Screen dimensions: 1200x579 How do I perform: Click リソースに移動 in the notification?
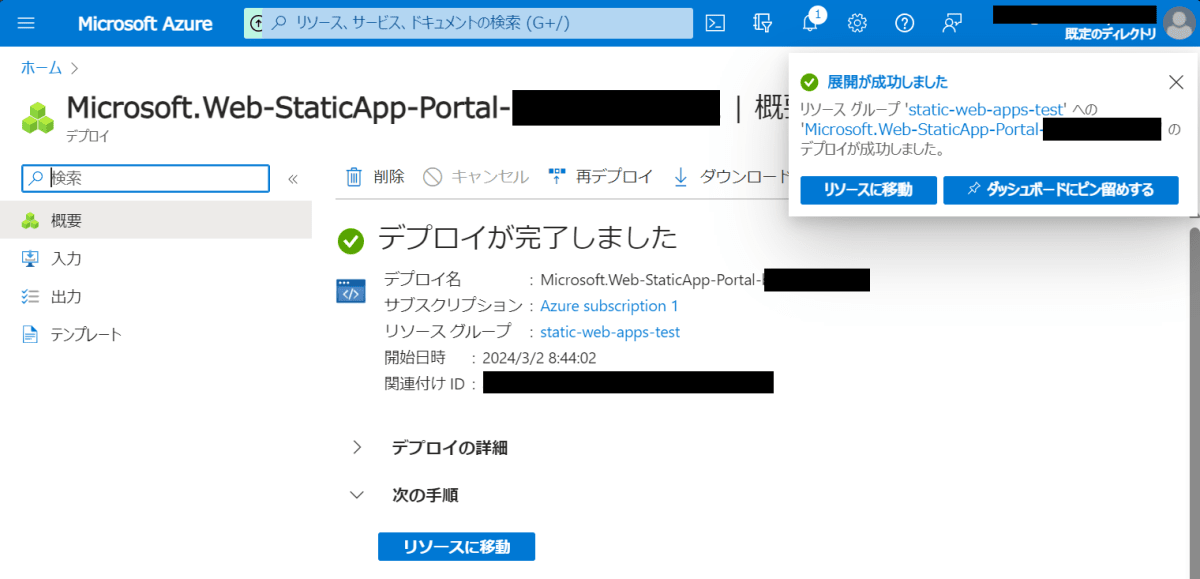[x=868, y=190]
